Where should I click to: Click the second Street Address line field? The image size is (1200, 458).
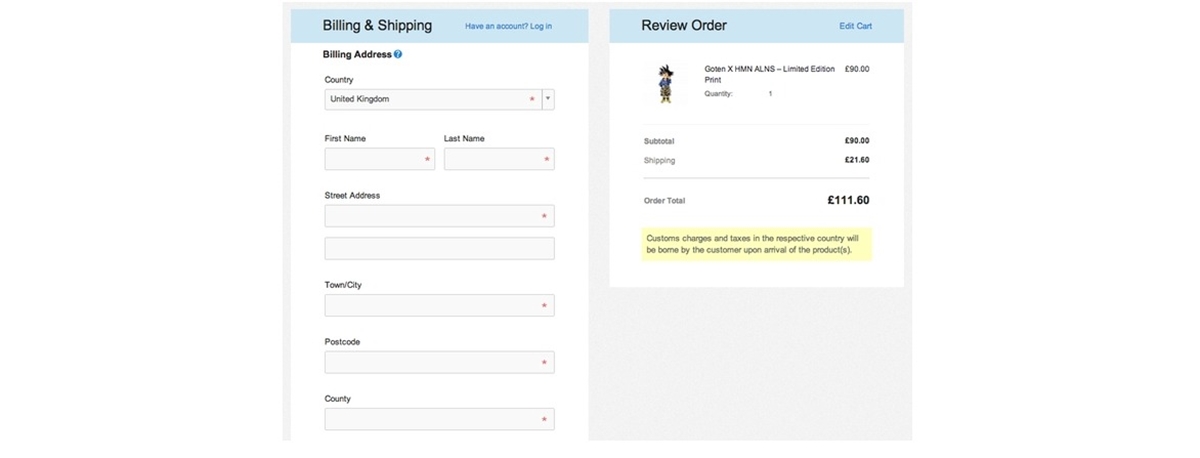[438, 248]
